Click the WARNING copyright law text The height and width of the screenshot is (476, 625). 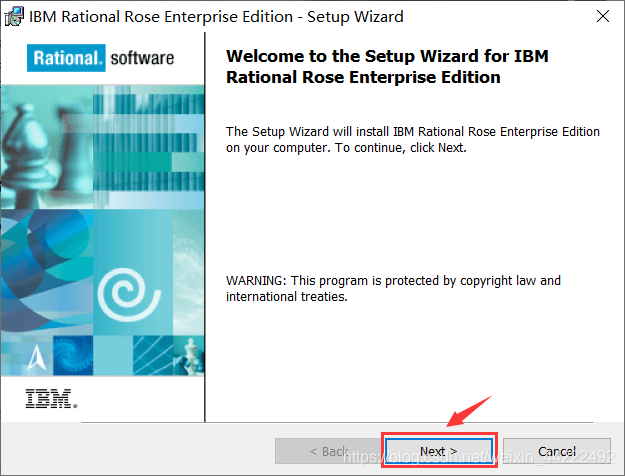(x=393, y=288)
